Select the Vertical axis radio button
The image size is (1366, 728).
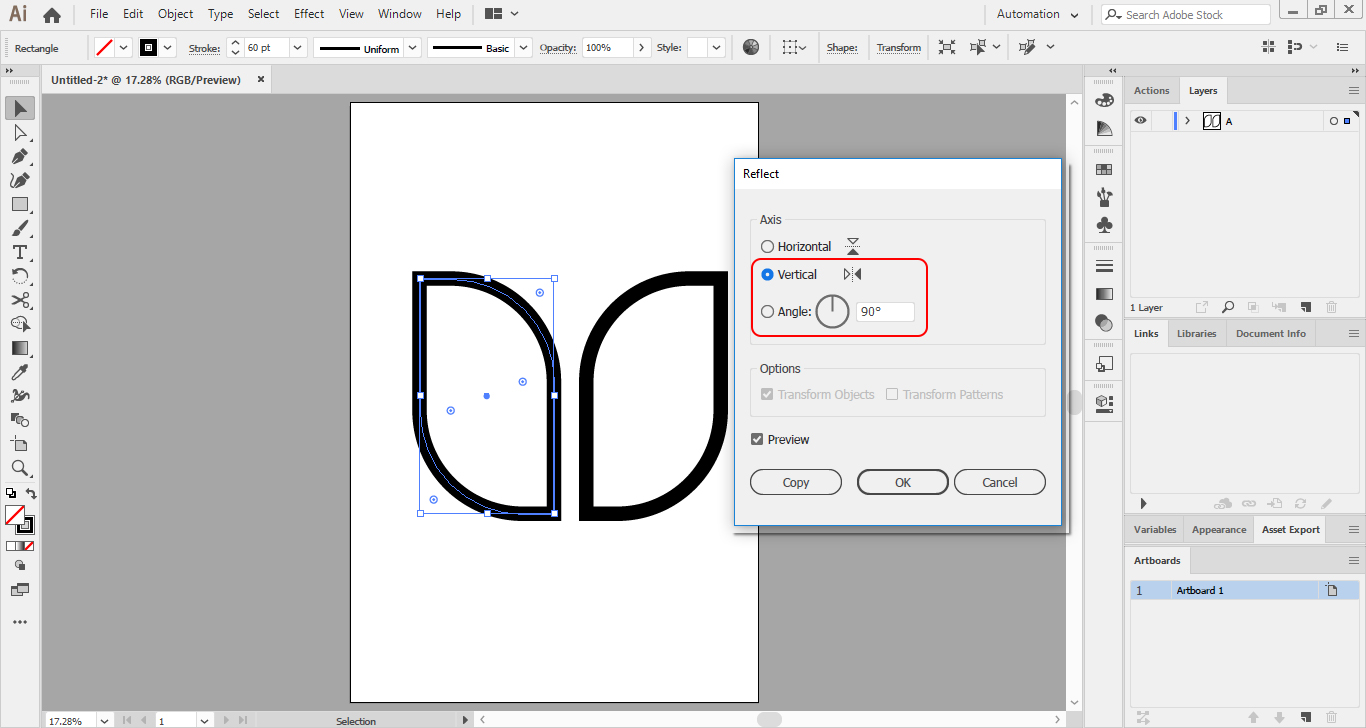pyautogui.click(x=767, y=274)
